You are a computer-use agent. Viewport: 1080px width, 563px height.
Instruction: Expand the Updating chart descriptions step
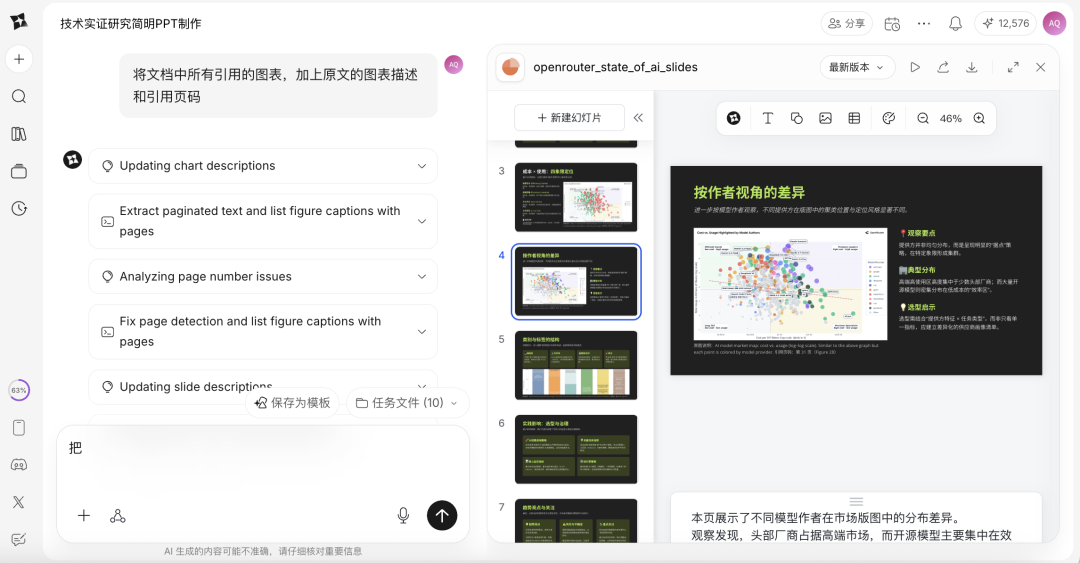click(263, 166)
